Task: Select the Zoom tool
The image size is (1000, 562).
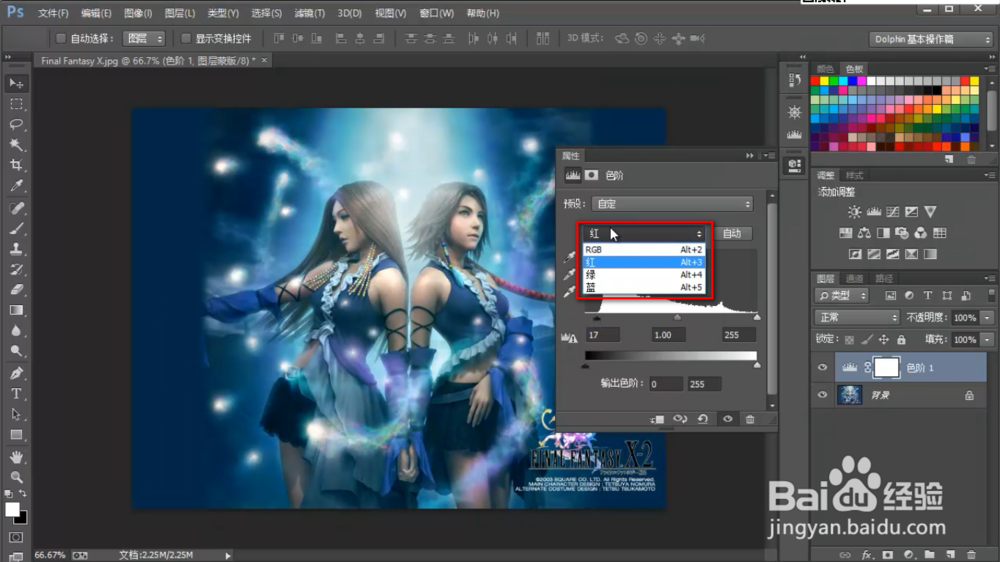Action: coord(16,477)
